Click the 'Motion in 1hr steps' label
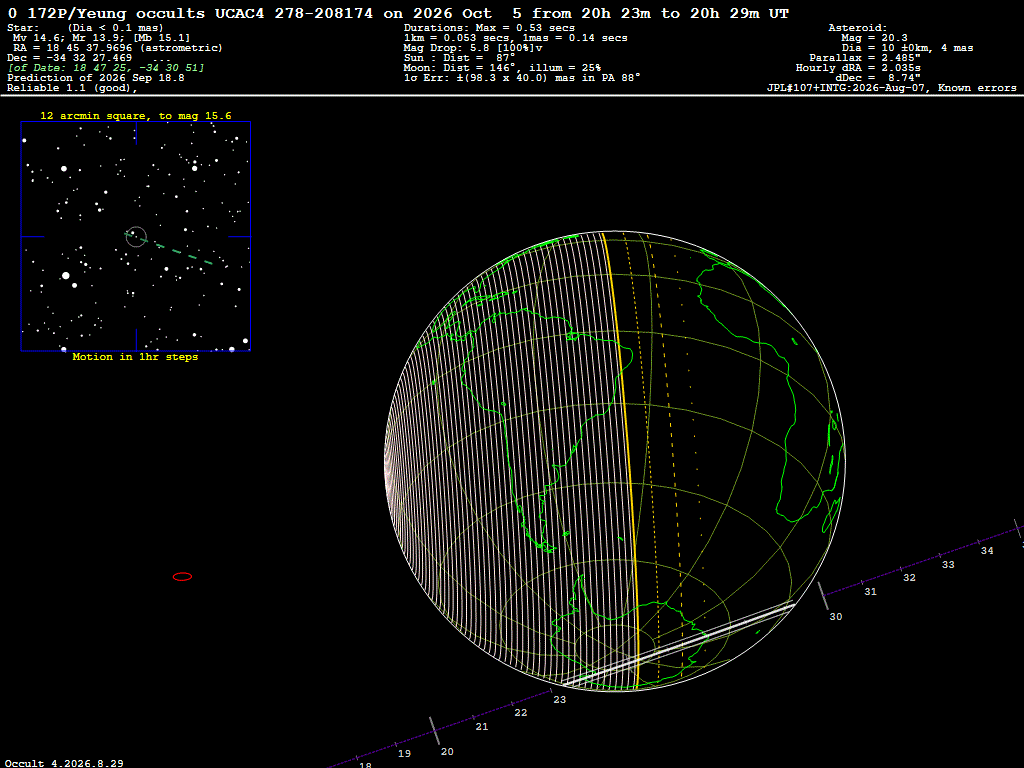Image resolution: width=1024 pixels, height=768 pixels. [135, 357]
